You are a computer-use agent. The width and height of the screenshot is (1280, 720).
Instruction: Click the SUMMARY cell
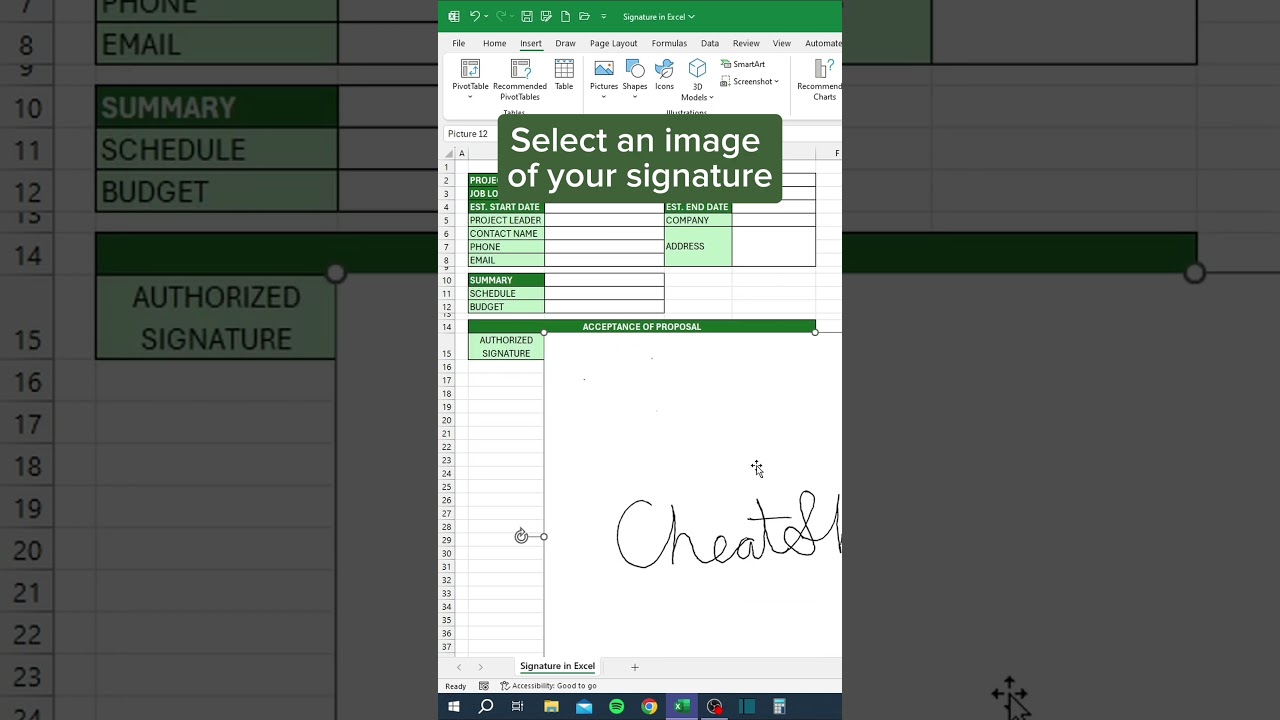[506, 280]
